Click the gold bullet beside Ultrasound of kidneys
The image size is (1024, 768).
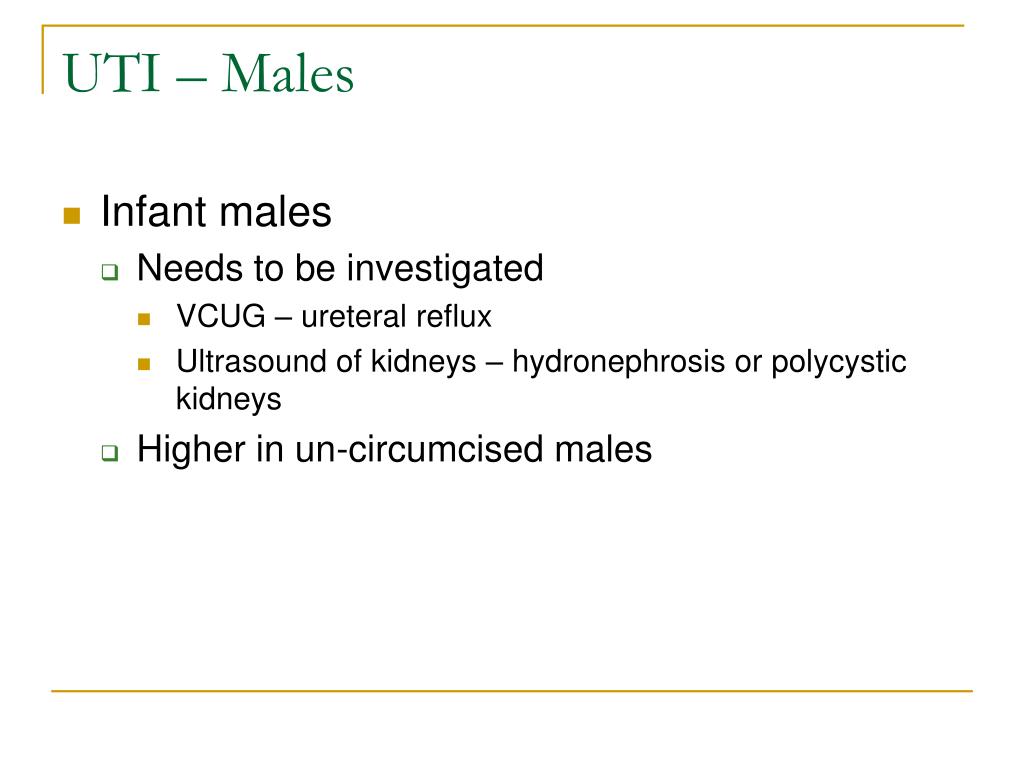144,364
